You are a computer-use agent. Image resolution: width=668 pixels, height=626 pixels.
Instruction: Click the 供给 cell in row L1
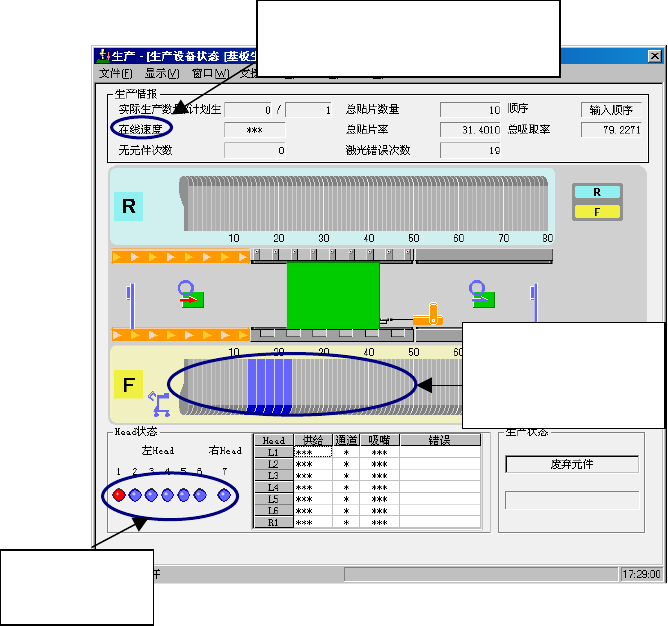(x=313, y=452)
